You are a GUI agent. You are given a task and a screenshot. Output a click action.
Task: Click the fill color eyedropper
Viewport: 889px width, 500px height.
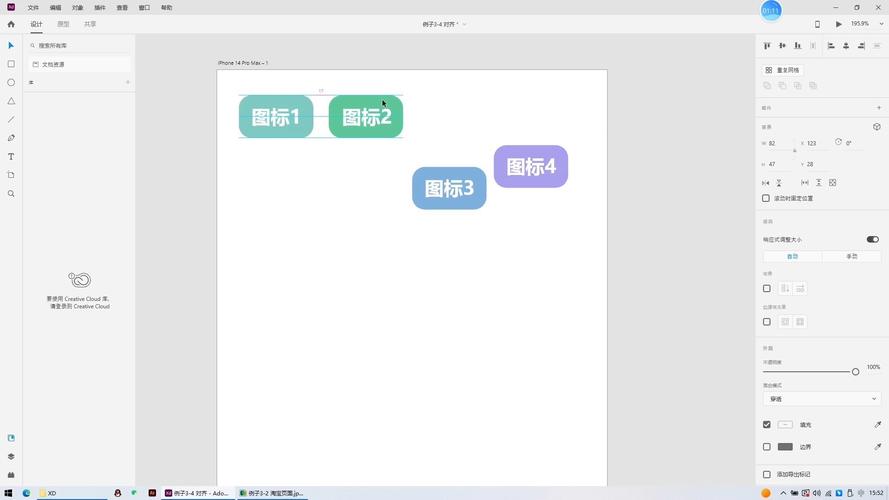(x=878, y=425)
